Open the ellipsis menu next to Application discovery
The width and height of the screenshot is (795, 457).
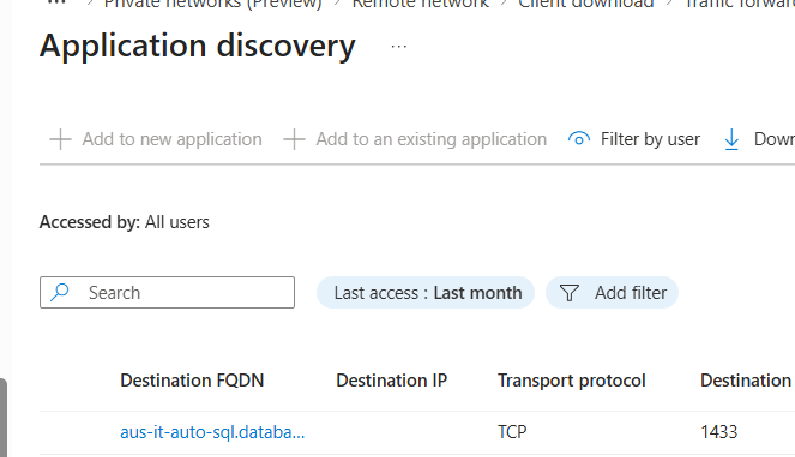tap(399, 46)
